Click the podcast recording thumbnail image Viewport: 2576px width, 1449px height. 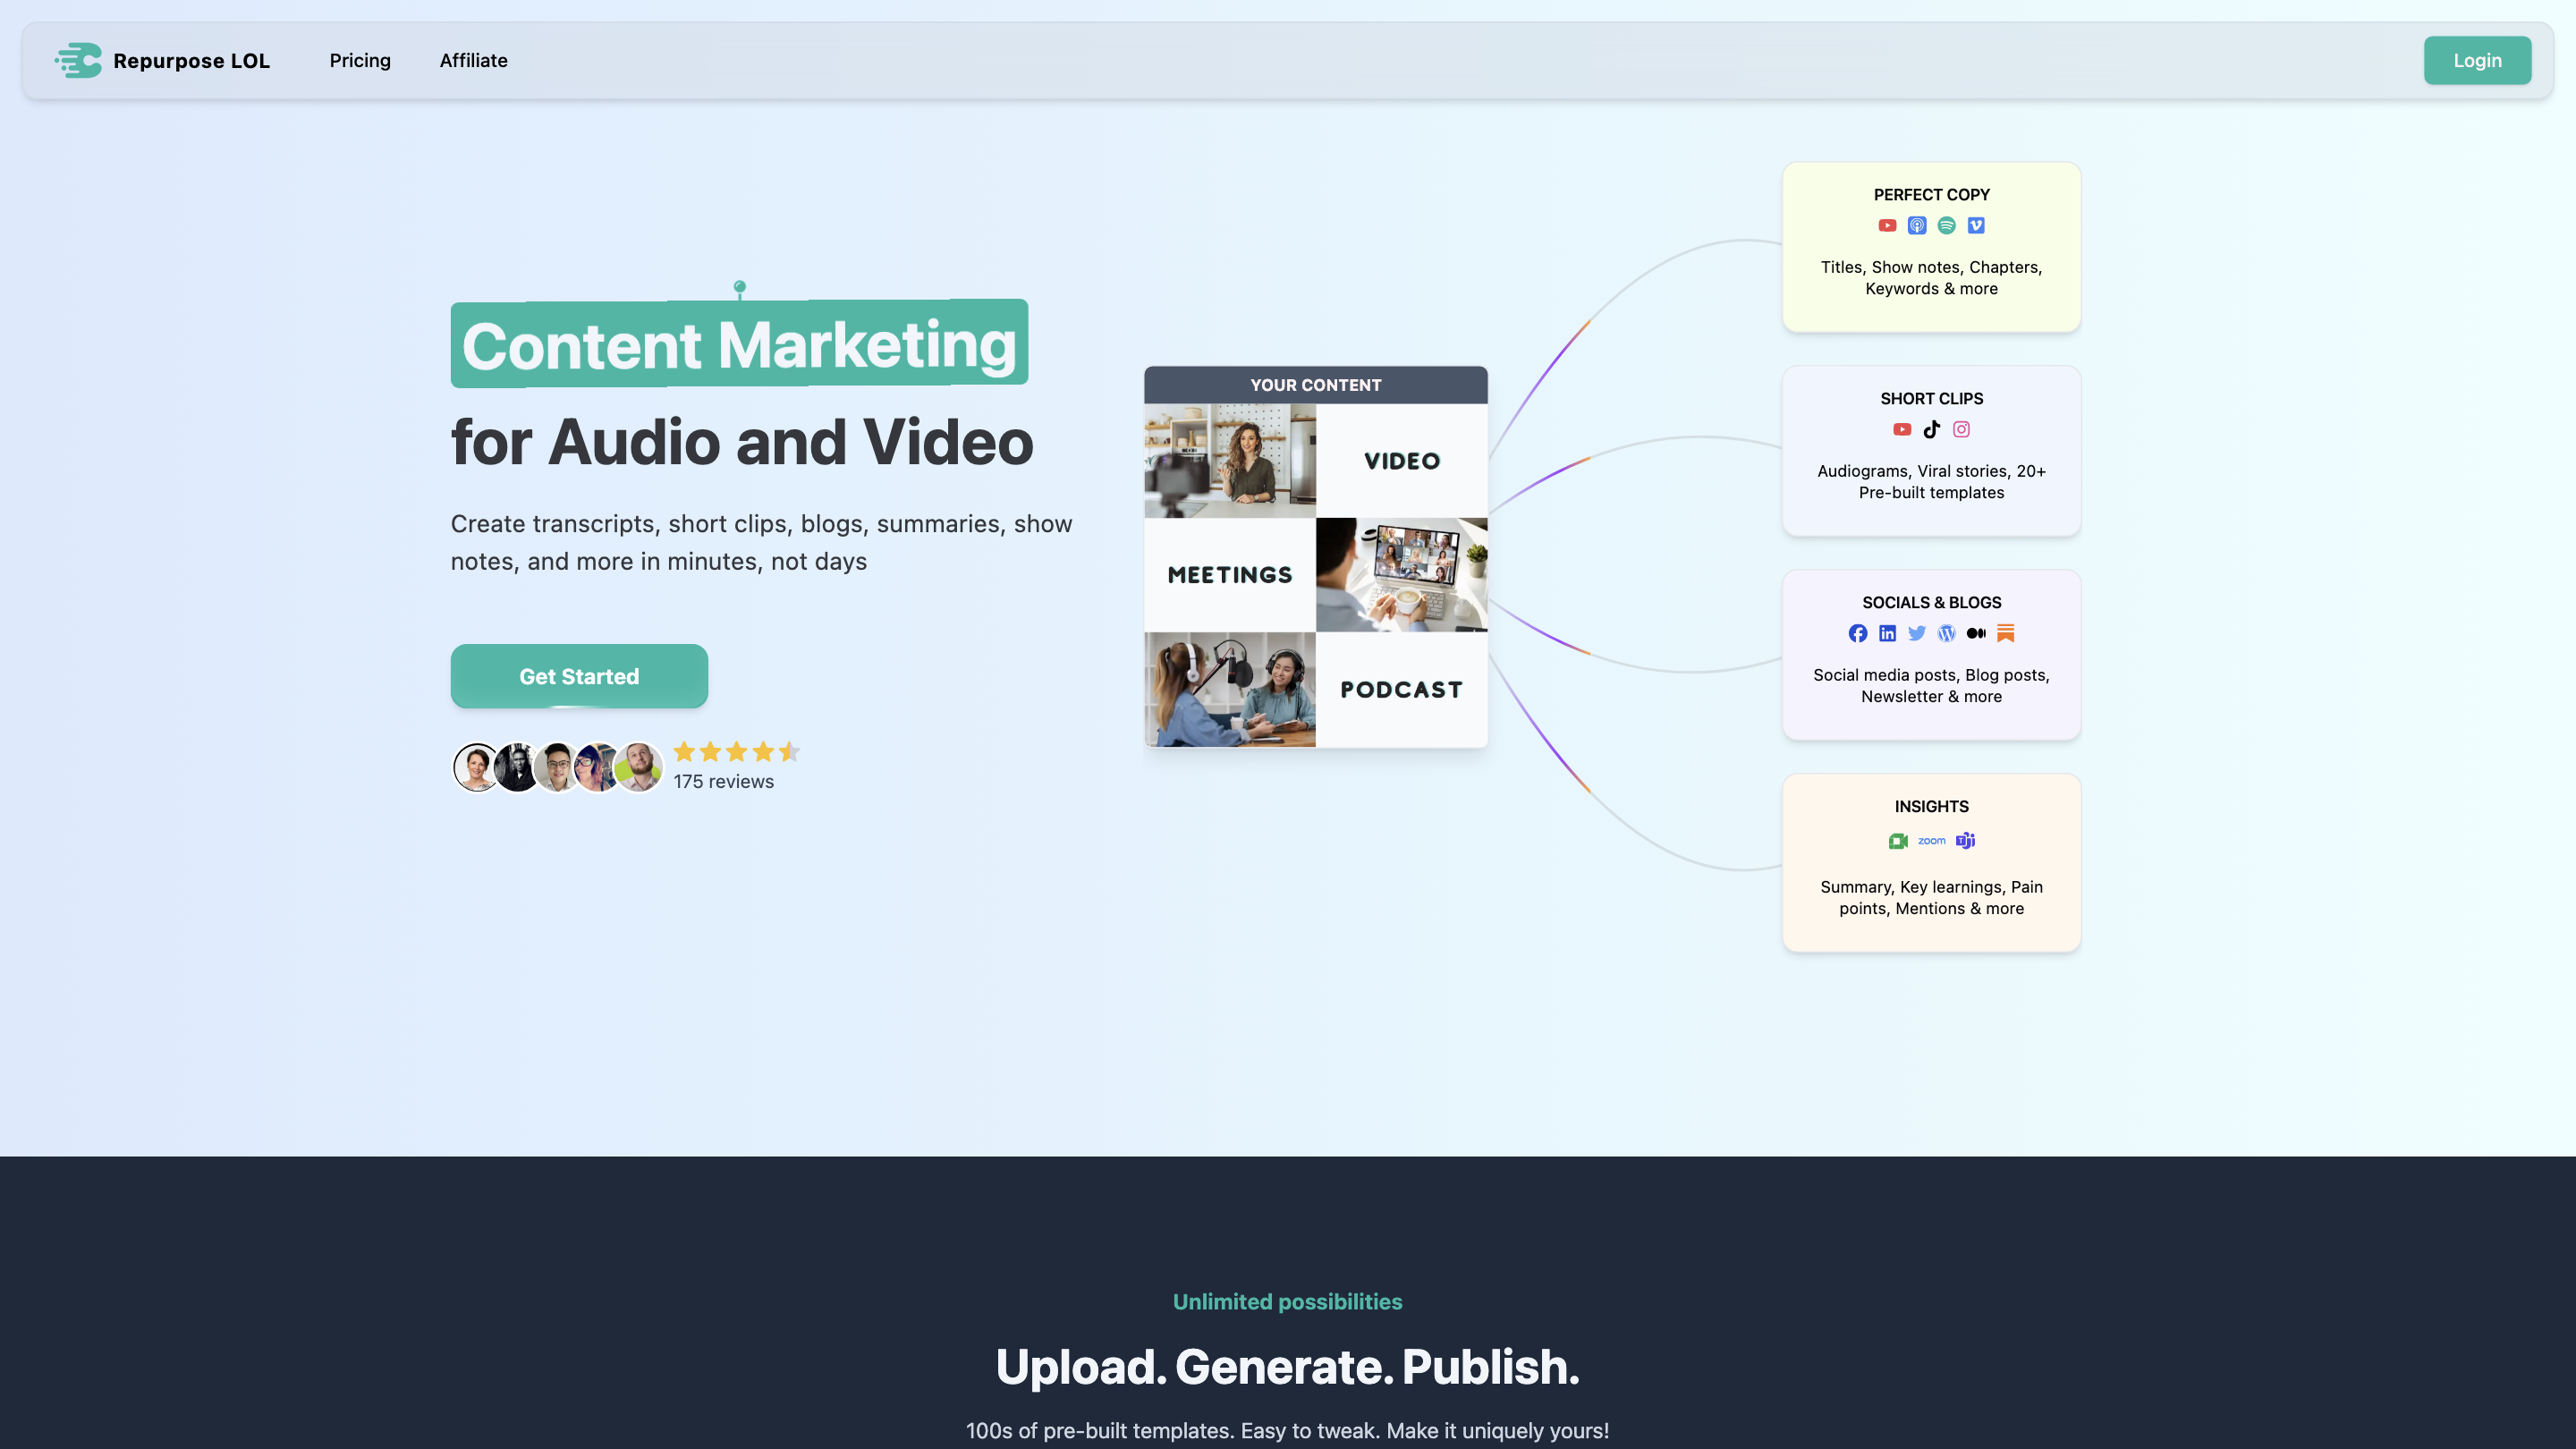(x=1229, y=690)
